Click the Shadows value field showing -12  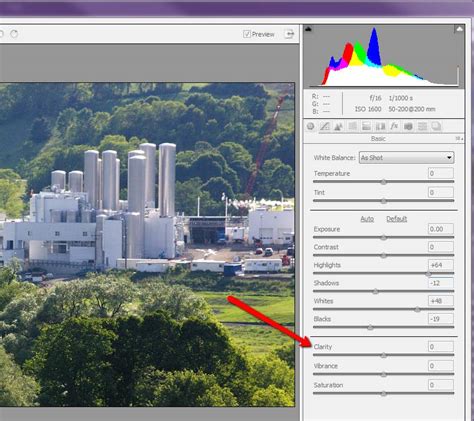(x=441, y=283)
